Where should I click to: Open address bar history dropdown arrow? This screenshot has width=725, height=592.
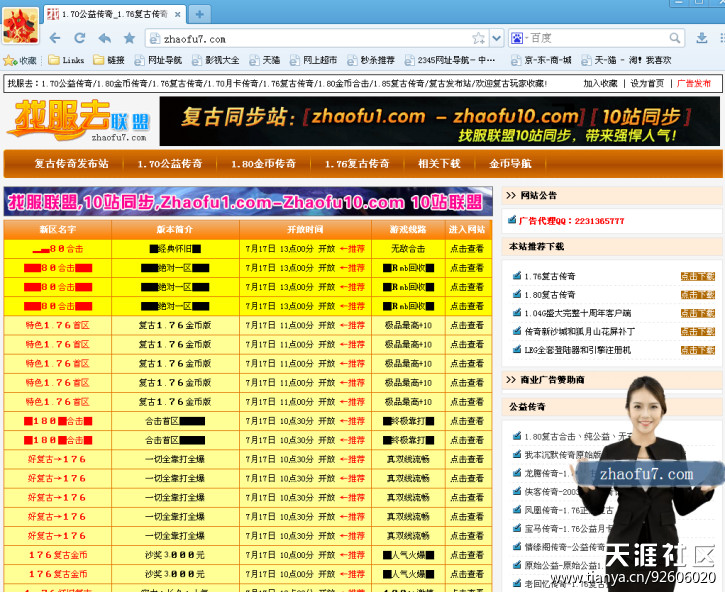pos(497,38)
